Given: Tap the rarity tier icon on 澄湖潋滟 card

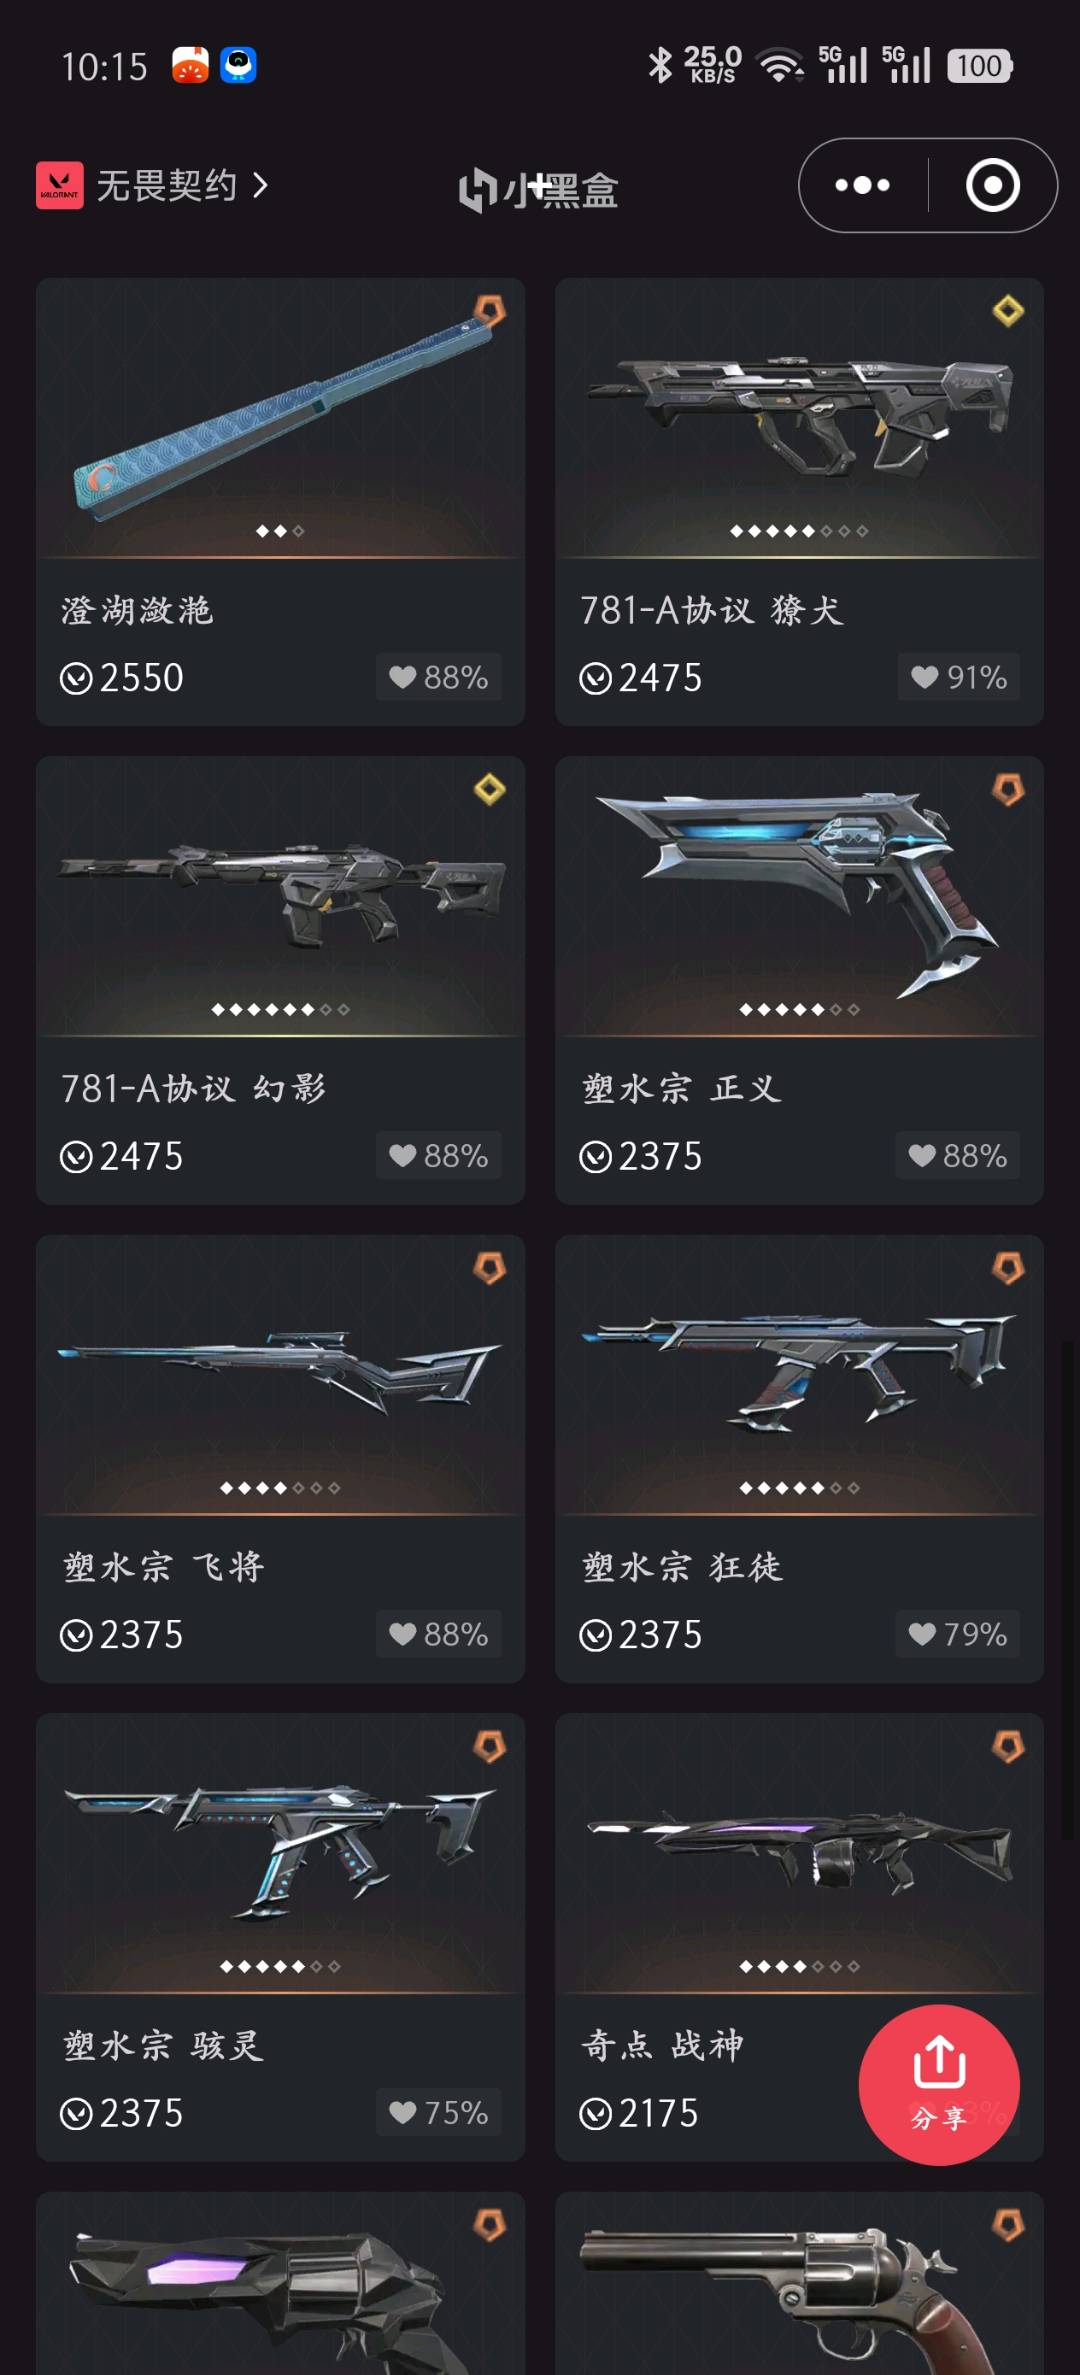Looking at the screenshot, I should coord(489,311).
